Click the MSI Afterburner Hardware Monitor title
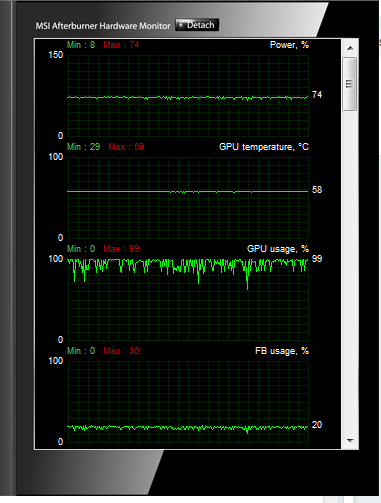Viewport: 381px width, 503px height. (103, 26)
